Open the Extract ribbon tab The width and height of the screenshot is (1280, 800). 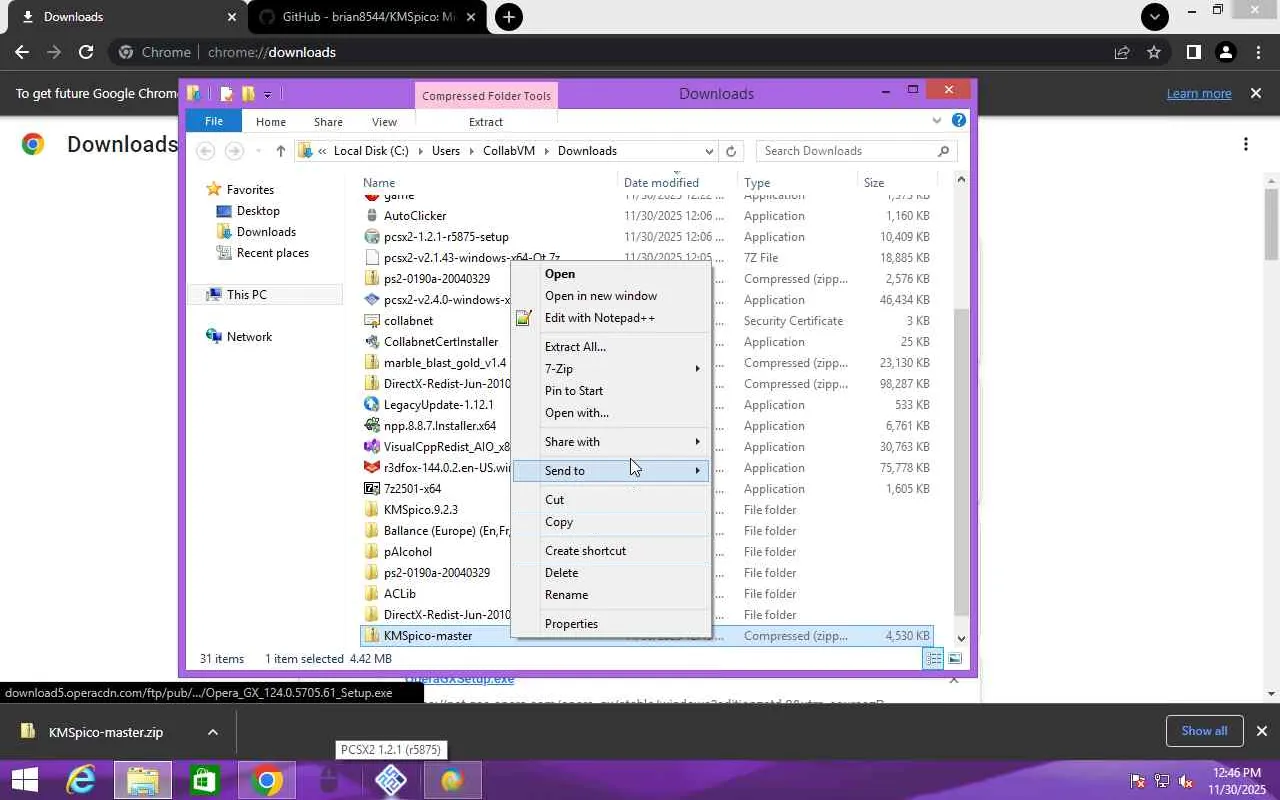click(485, 122)
